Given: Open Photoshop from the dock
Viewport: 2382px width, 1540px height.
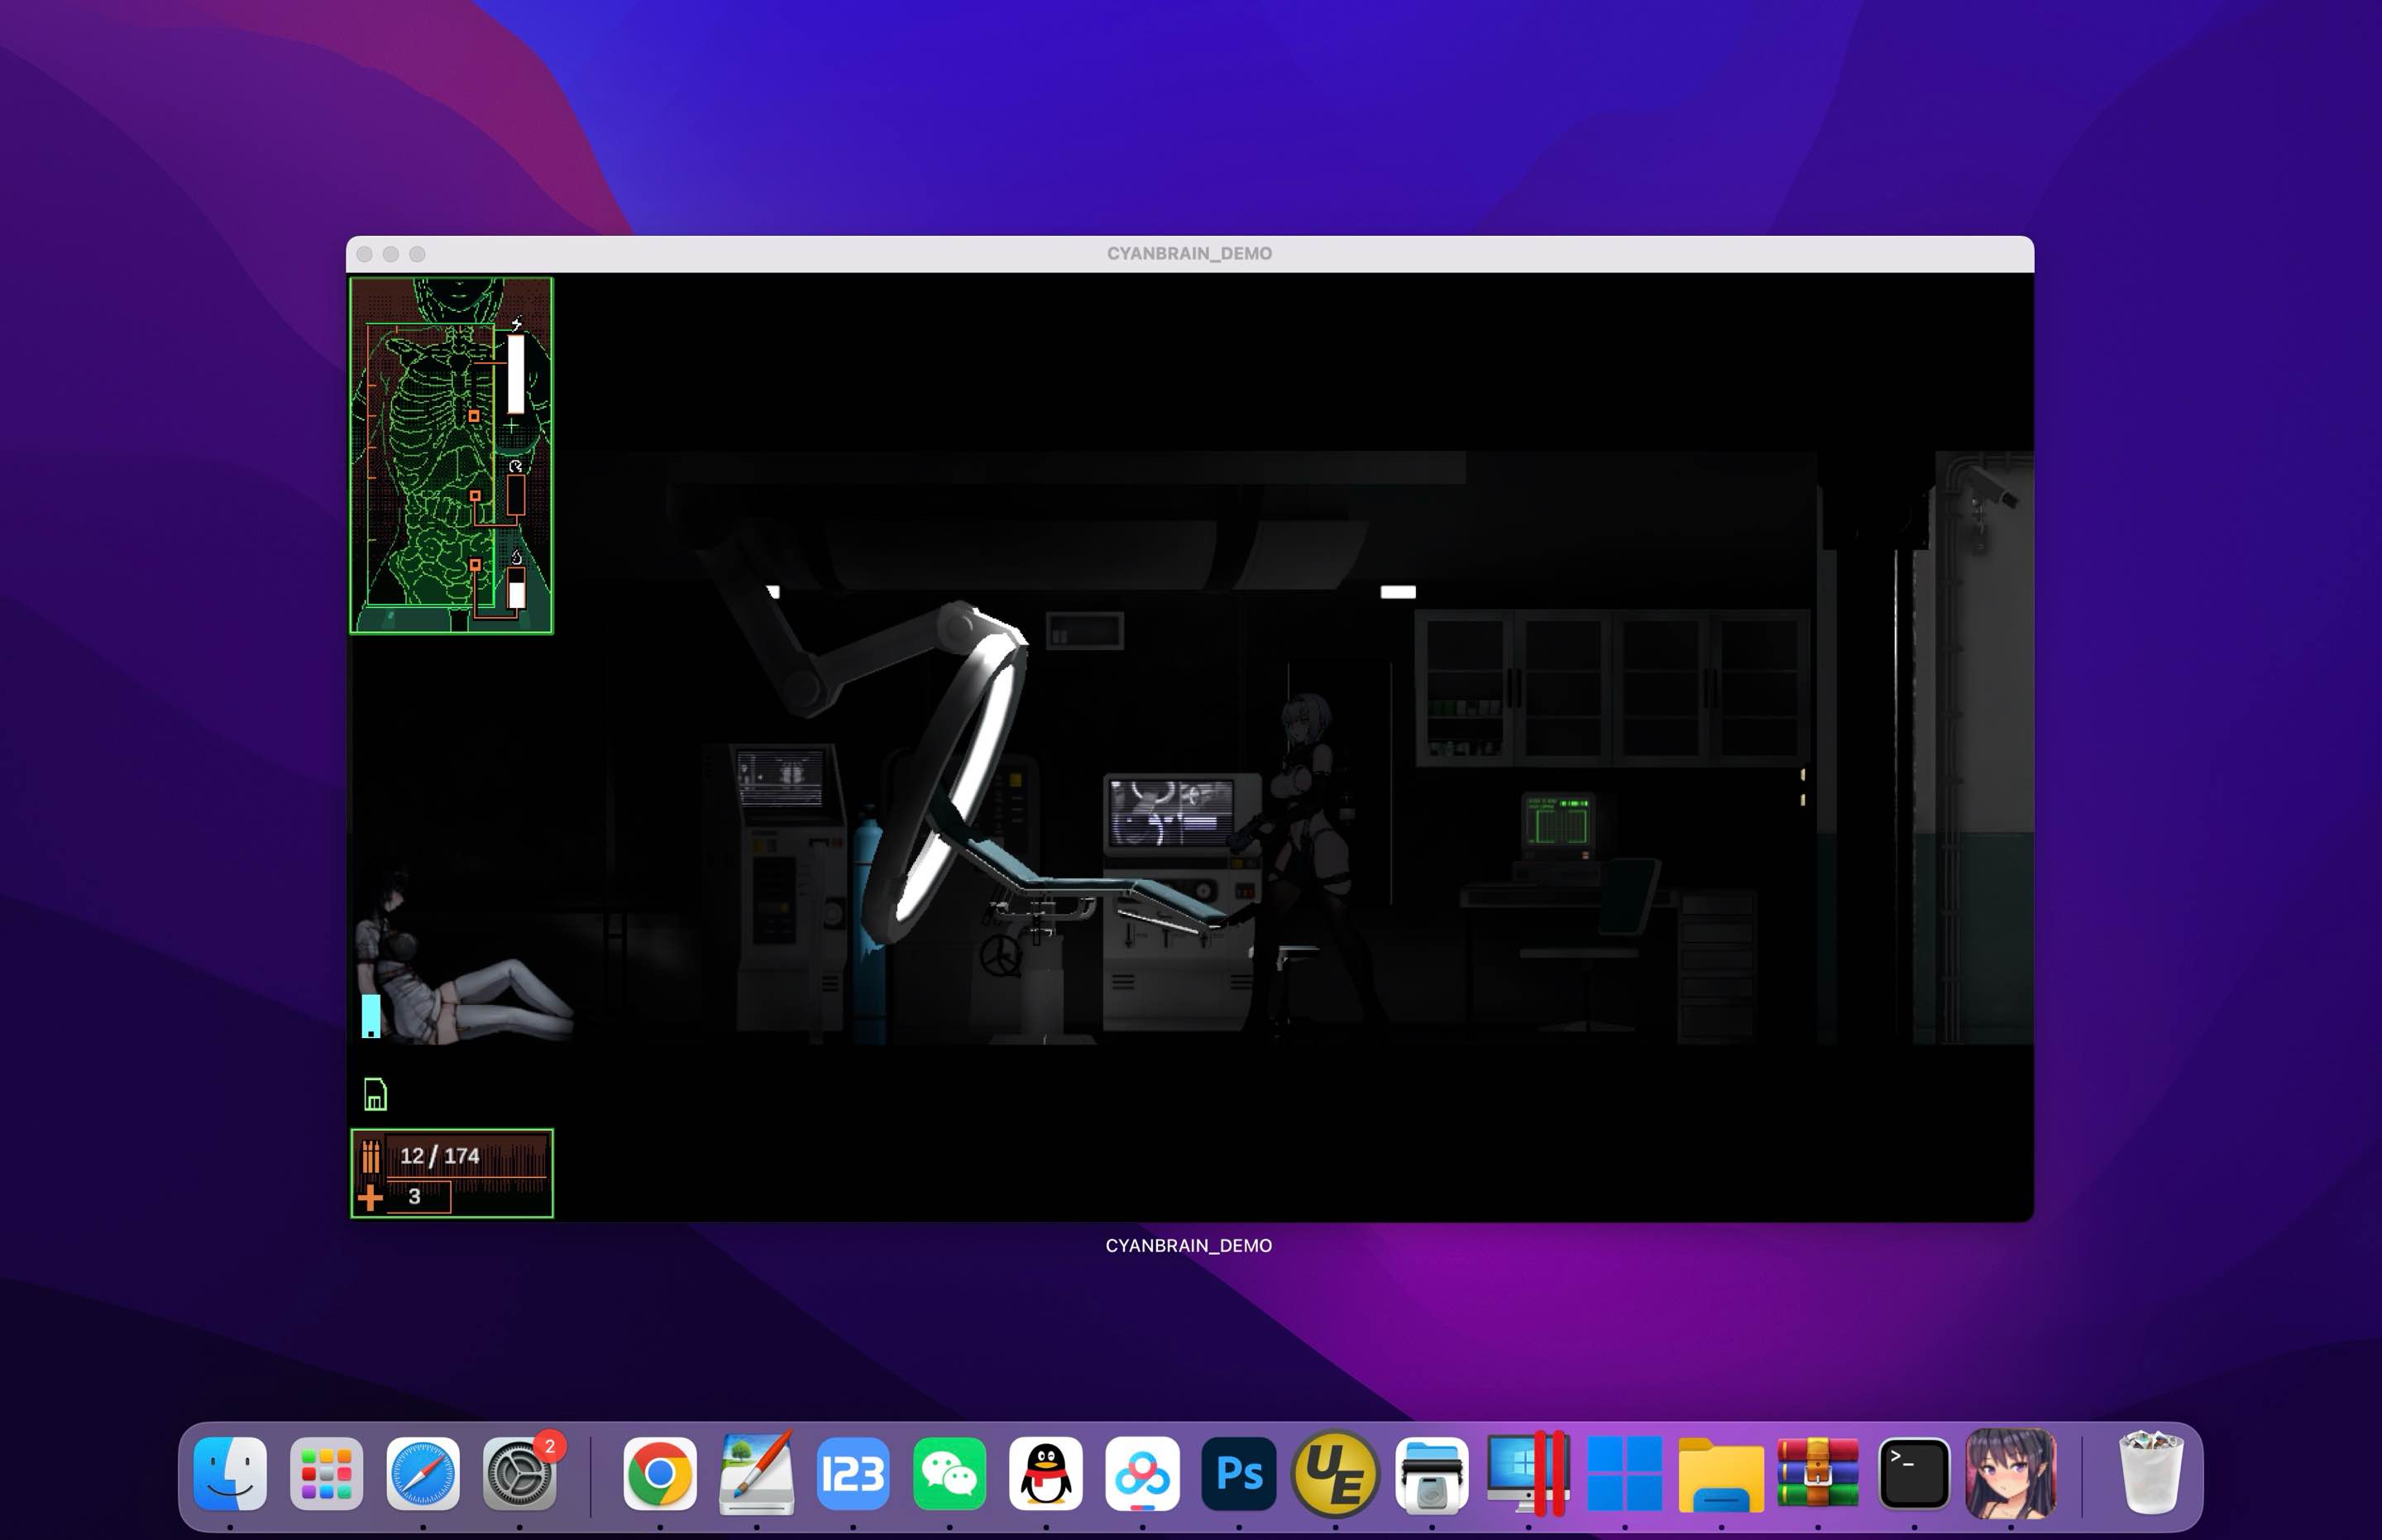Looking at the screenshot, I should (1238, 1473).
